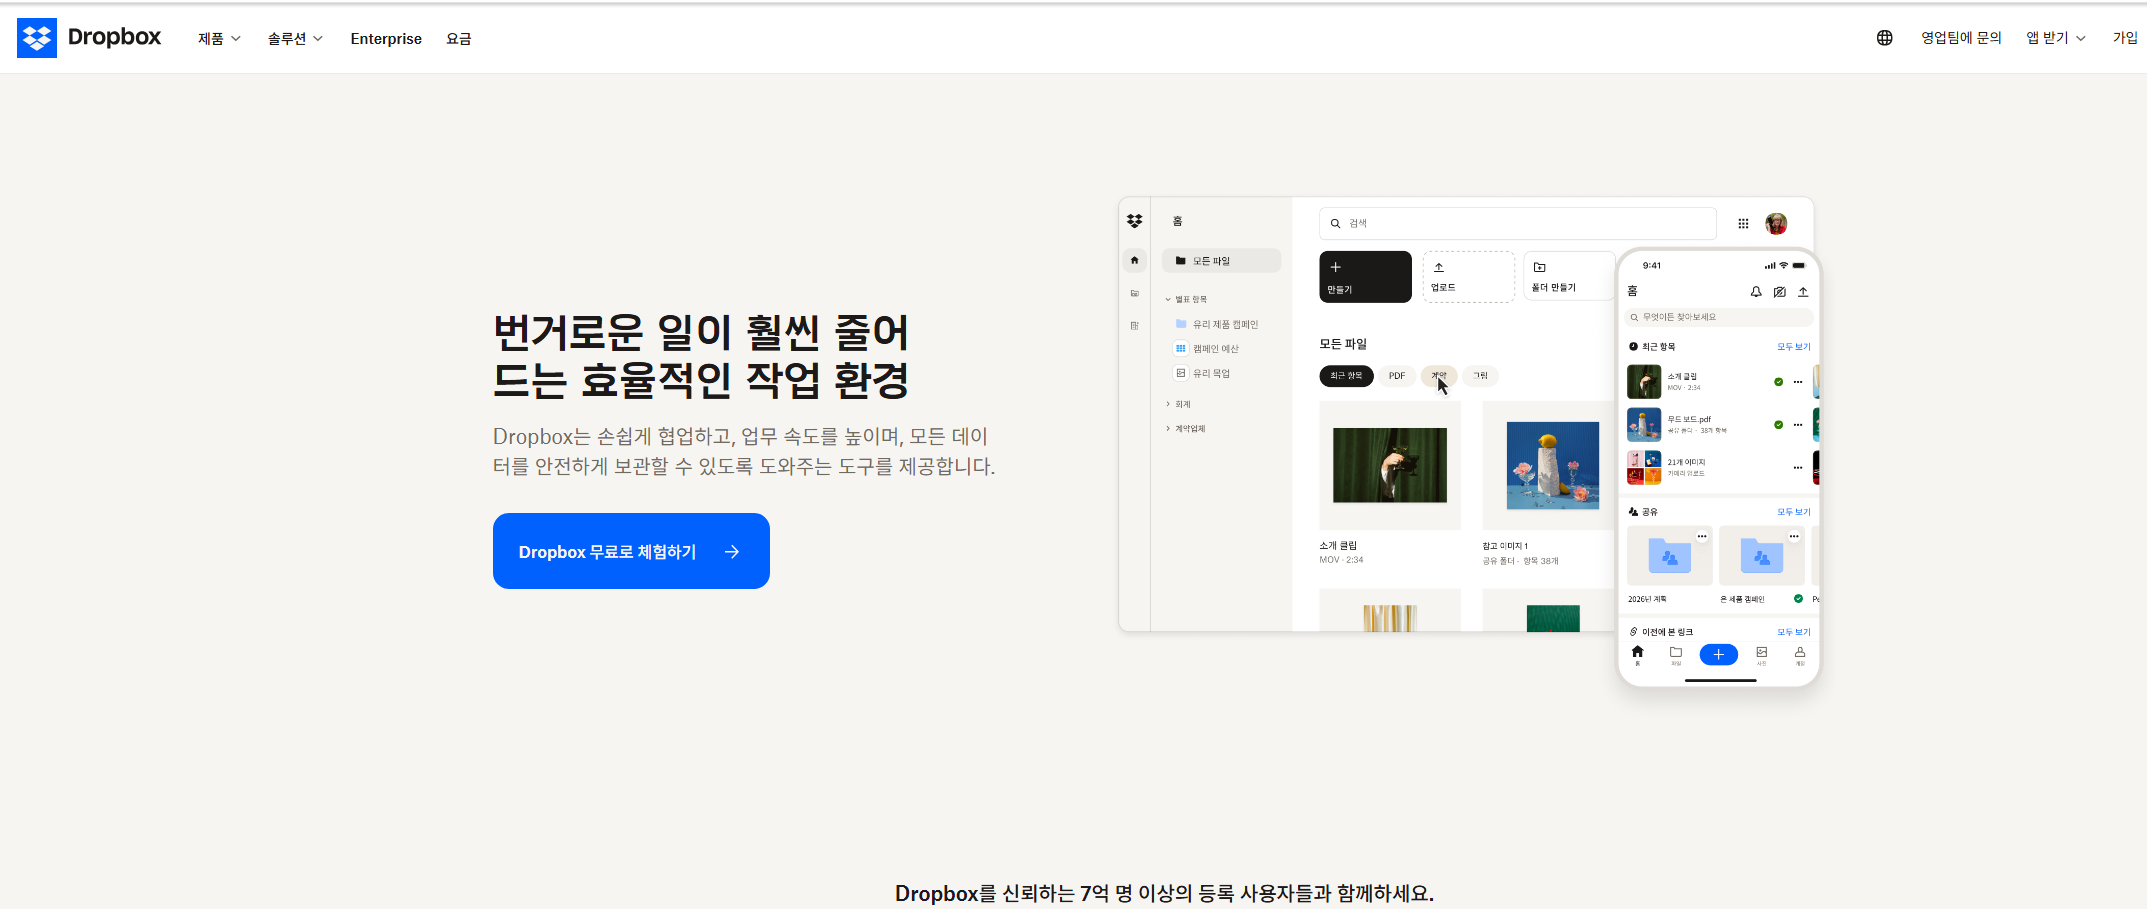Click the folder icon under the home icon

1134,293
